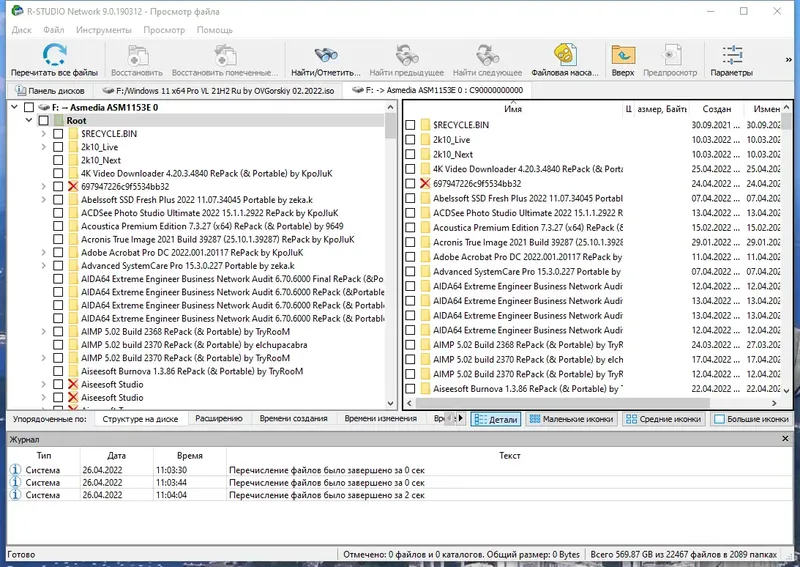Viewport: 800px width, 567px height.
Task: Check the Root folder checkbox
Action: pos(43,120)
